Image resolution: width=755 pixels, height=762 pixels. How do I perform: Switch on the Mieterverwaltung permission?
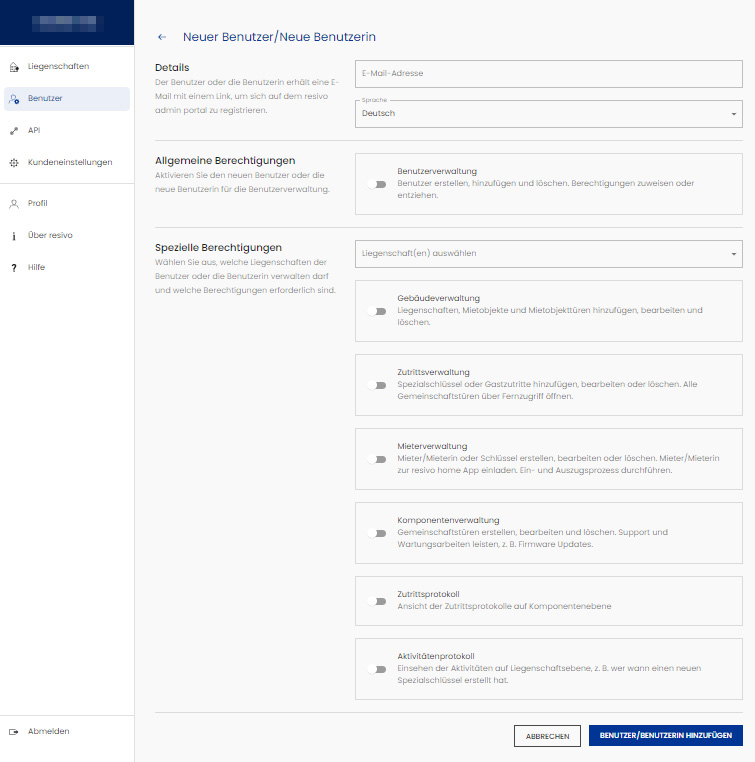coord(378,459)
